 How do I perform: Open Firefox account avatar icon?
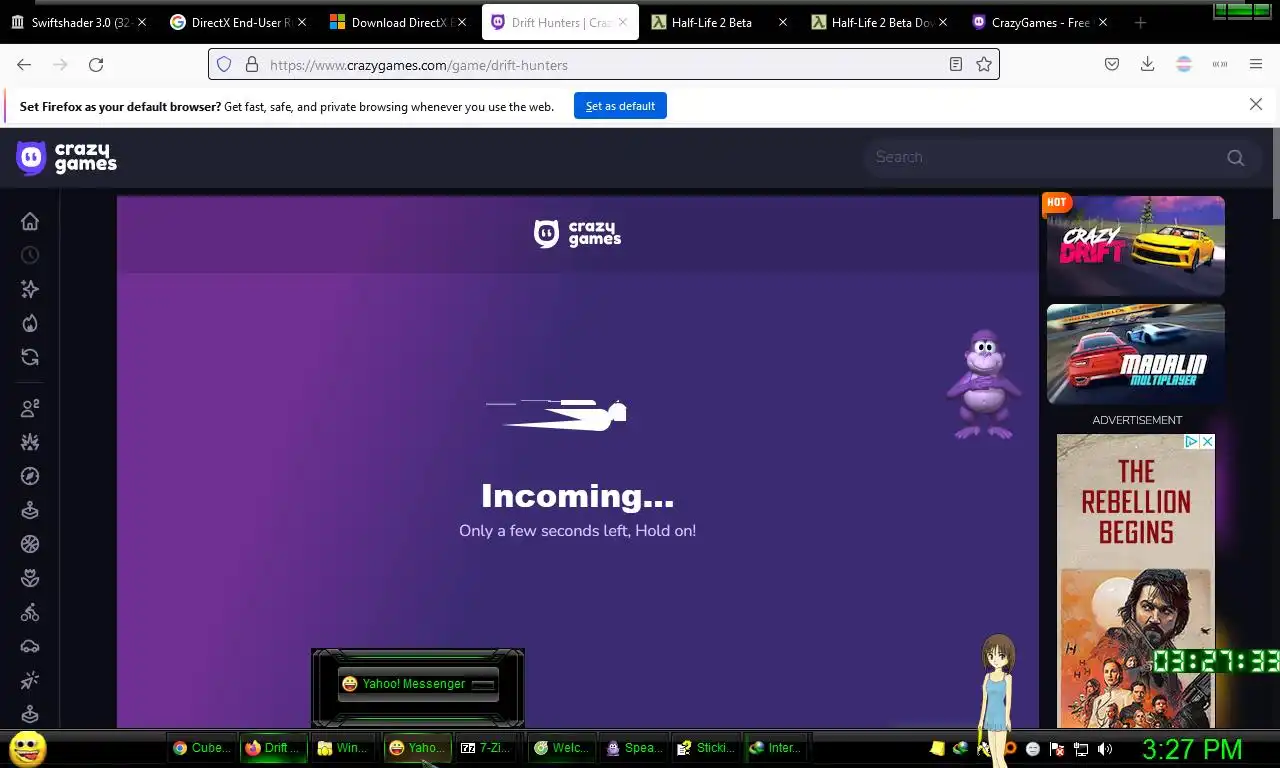1184,64
